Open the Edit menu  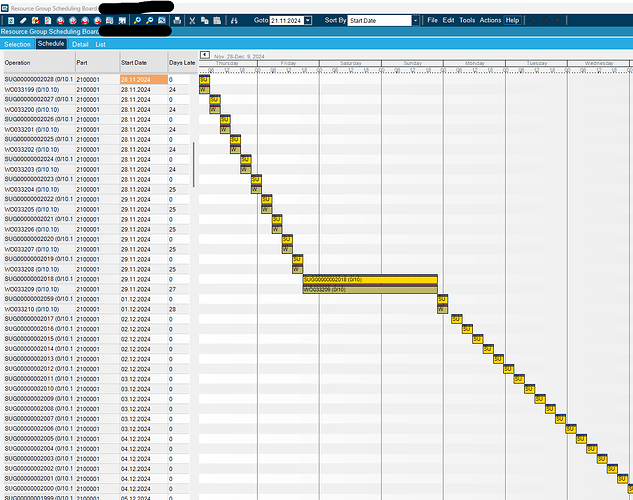coord(448,20)
